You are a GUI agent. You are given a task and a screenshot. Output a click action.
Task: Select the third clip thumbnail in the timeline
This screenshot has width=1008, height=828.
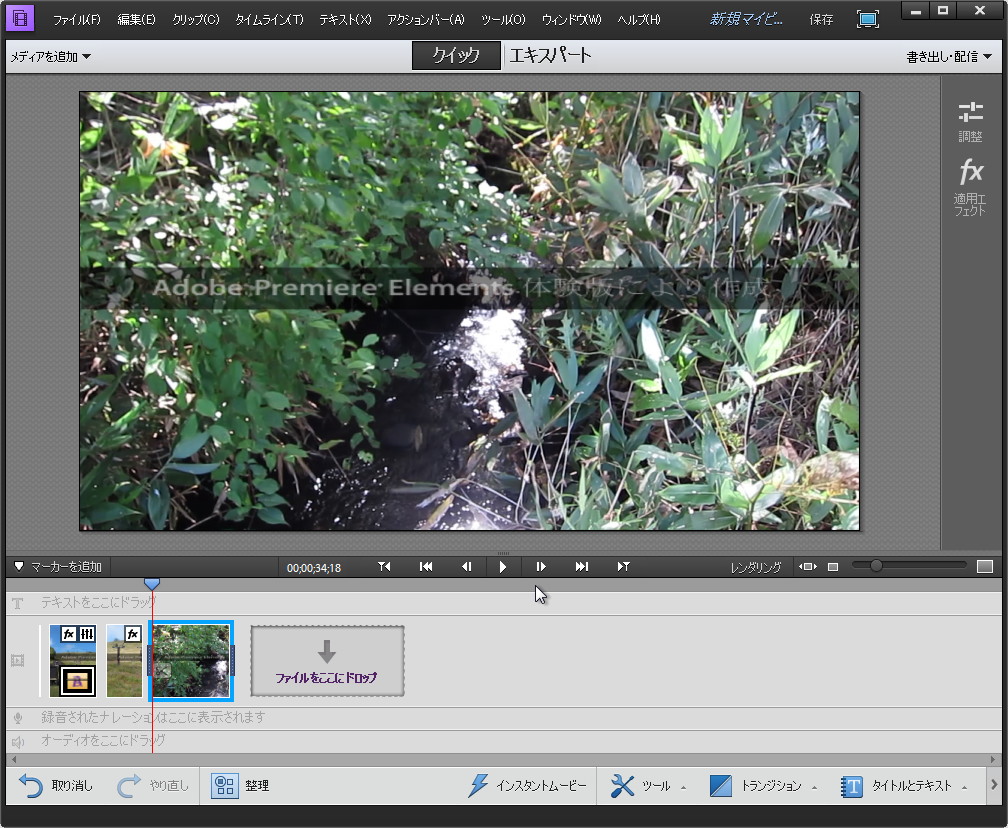[191, 660]
